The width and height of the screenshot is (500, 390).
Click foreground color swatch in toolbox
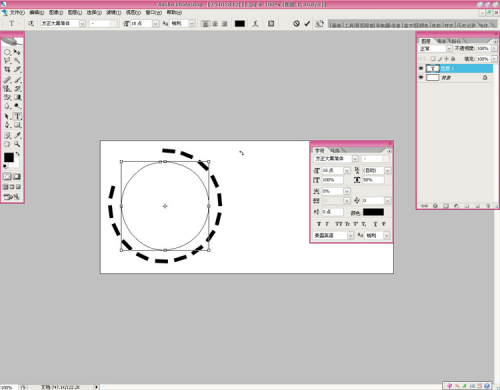(9, 158)
